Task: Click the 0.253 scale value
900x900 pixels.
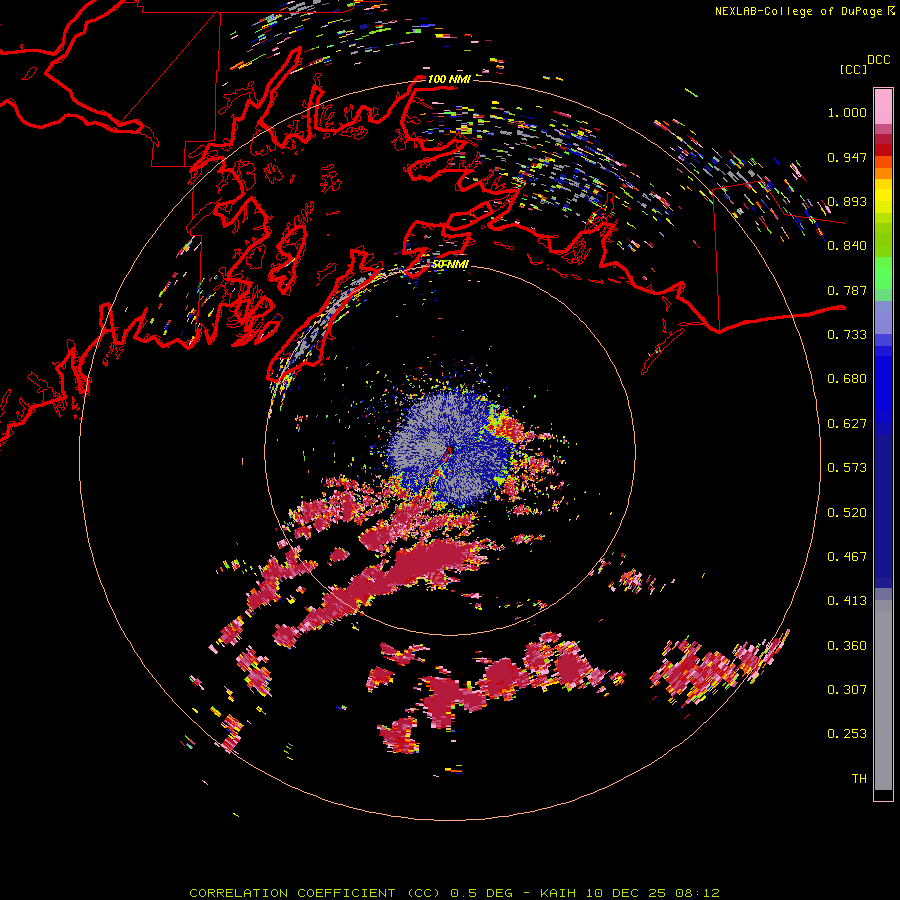Action: pos(847,734)
